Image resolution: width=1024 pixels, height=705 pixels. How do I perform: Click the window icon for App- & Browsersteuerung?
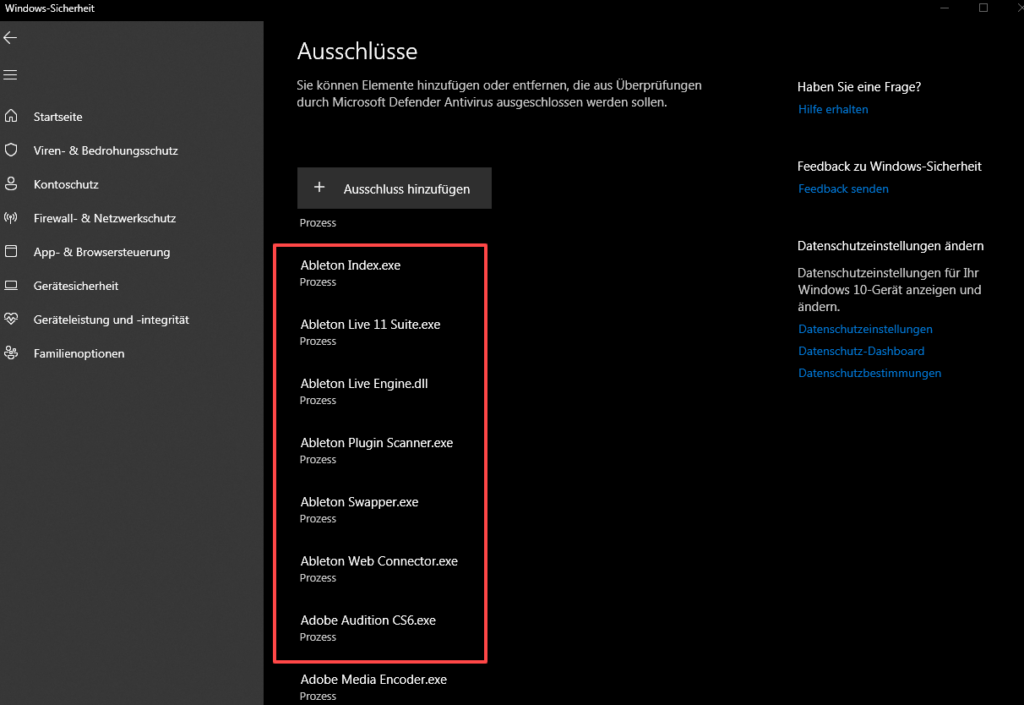click(11, 251)
